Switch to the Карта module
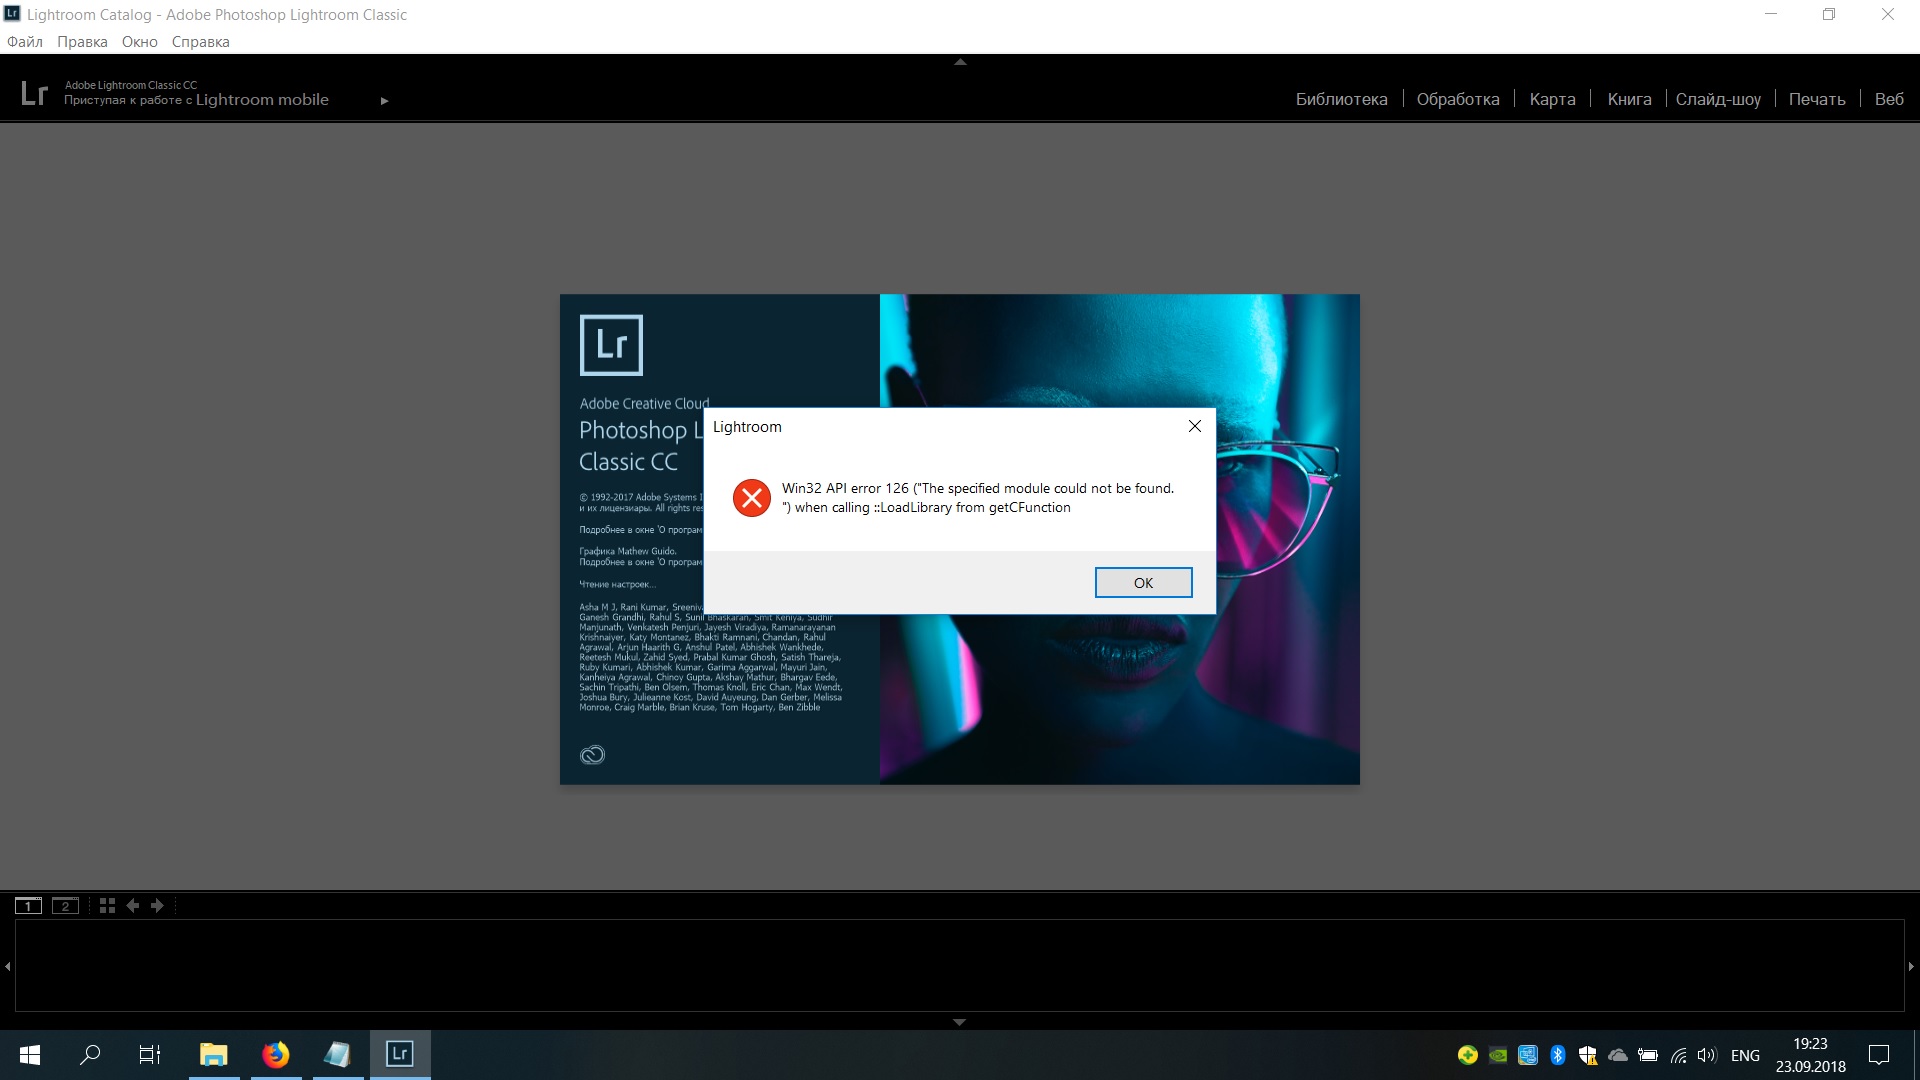The width and height of the screenshot is (1920, 1080). (x=1552, y=99)
